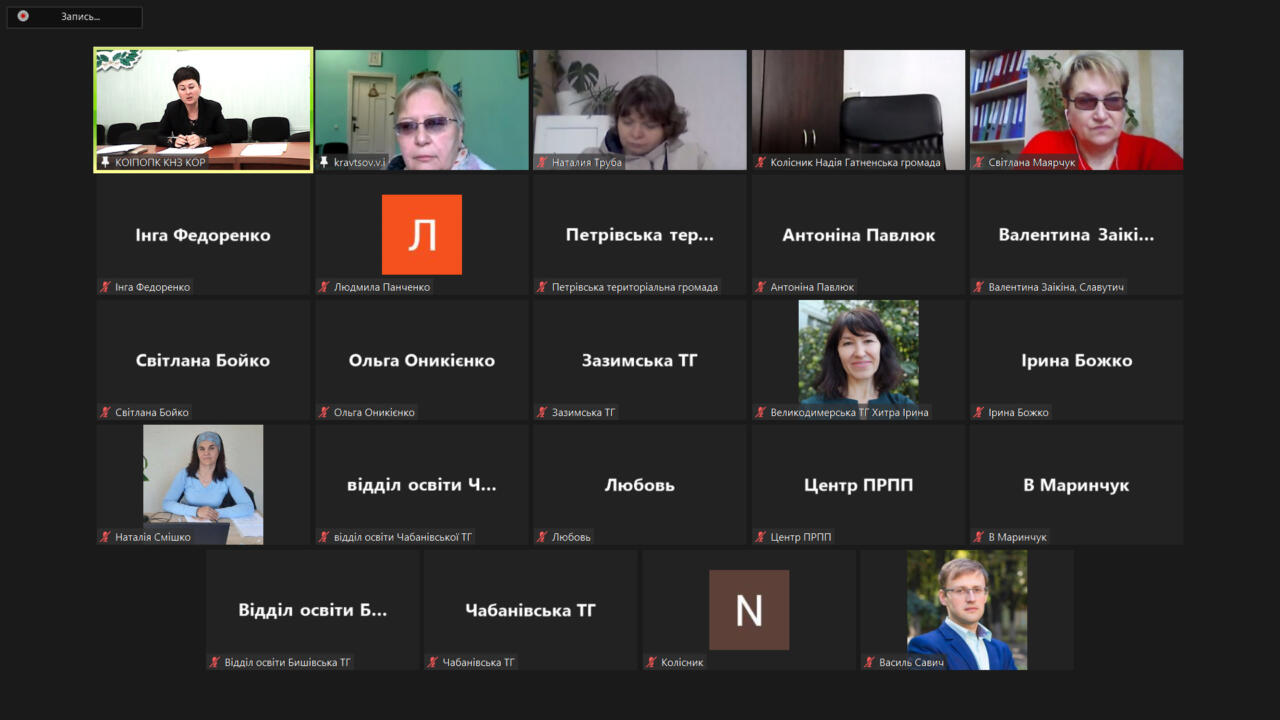Click the profile photo of Василь Савич
Screen dimensions: 1280x720
[x=967, y=610]
